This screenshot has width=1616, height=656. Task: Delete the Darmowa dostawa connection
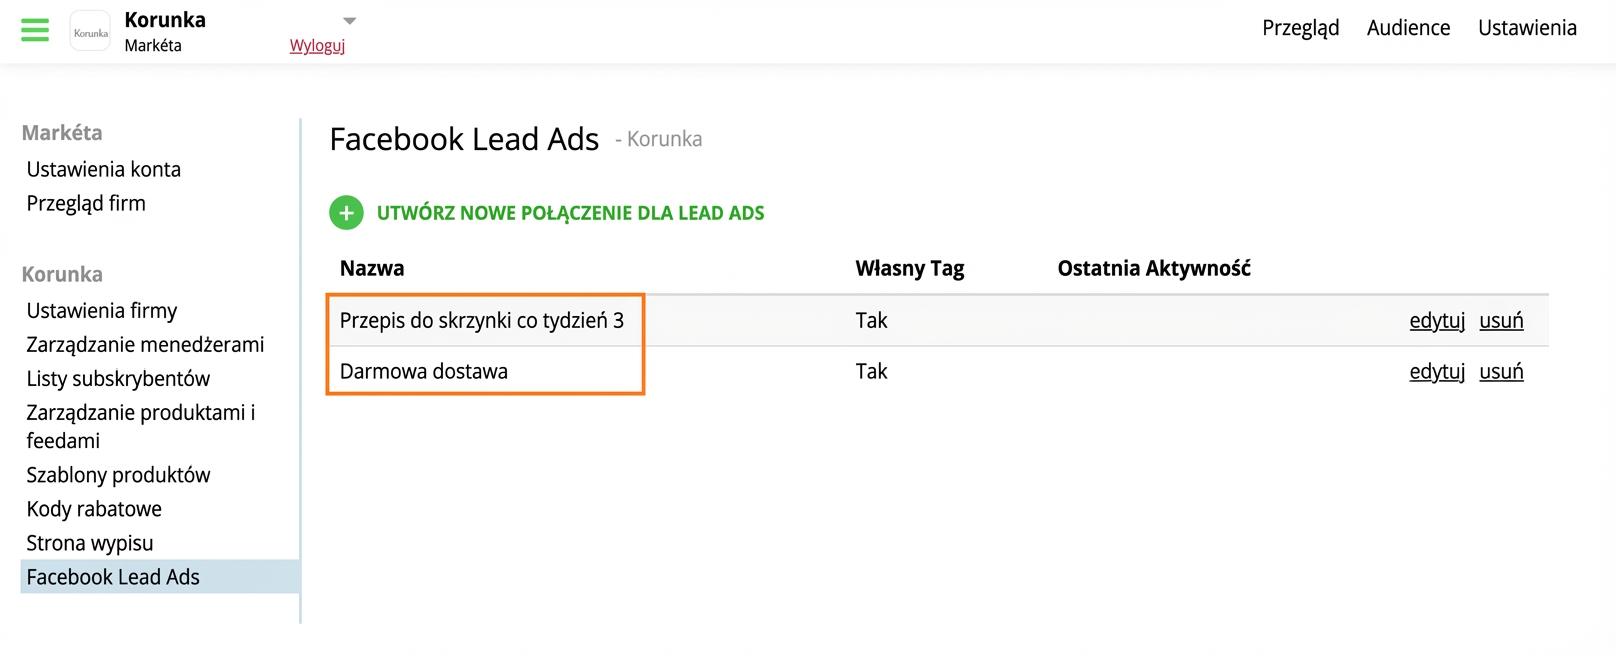coord(1501,372)
